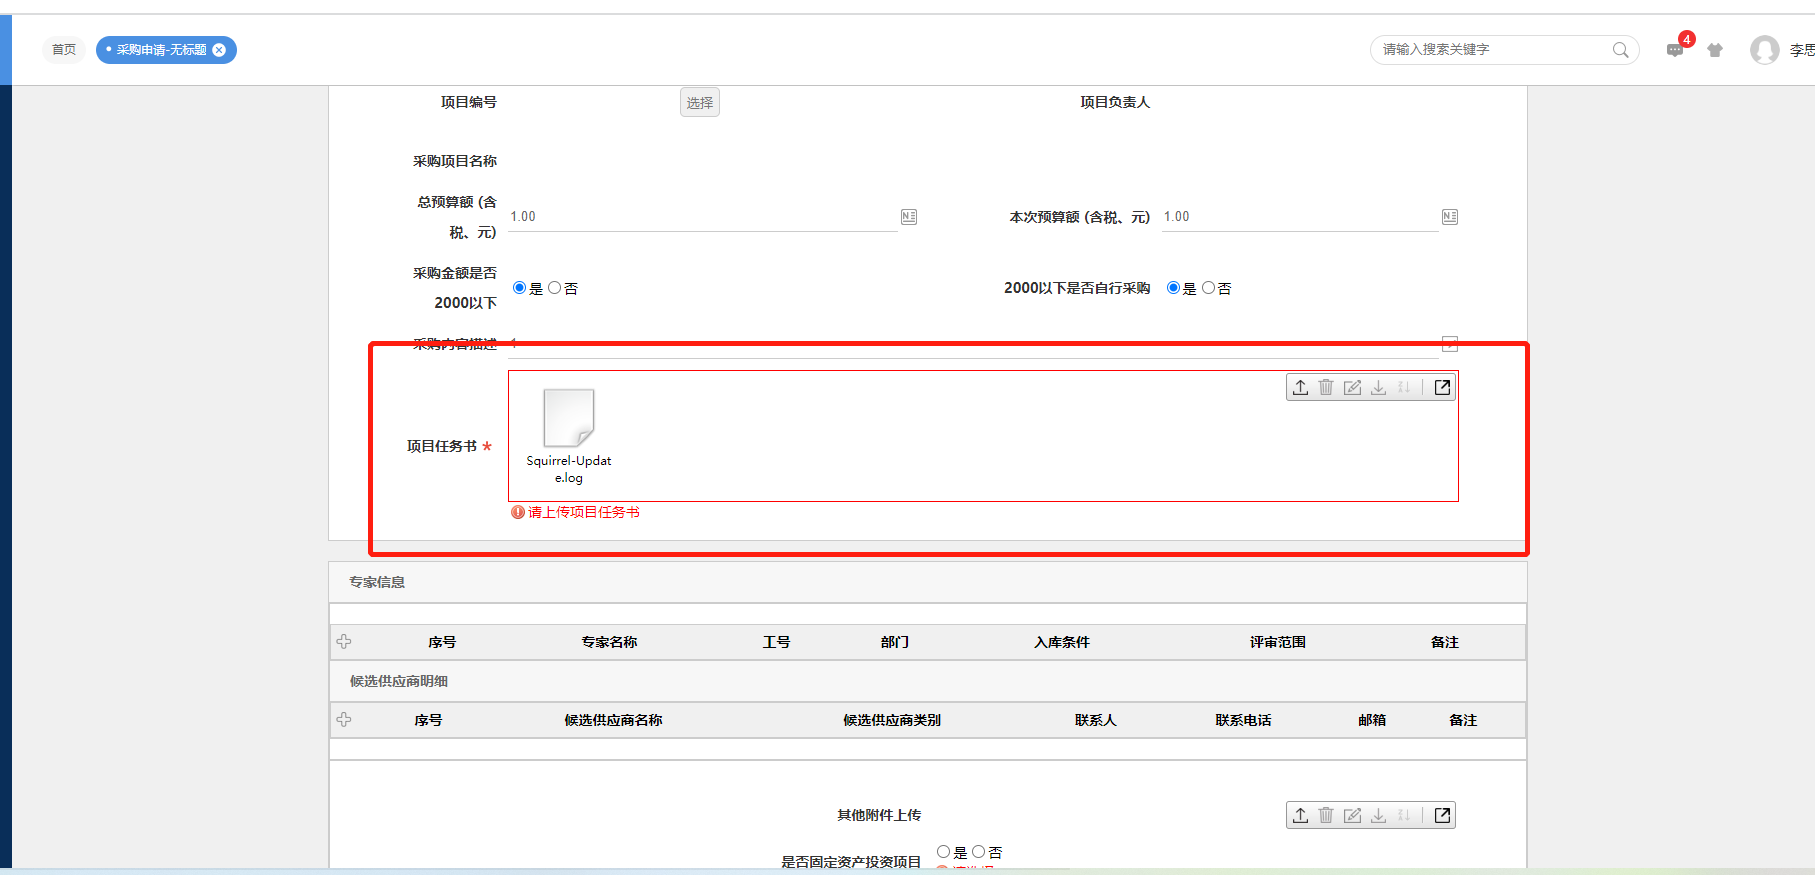Click the 候选供应商类别 column header

point(892,720)
